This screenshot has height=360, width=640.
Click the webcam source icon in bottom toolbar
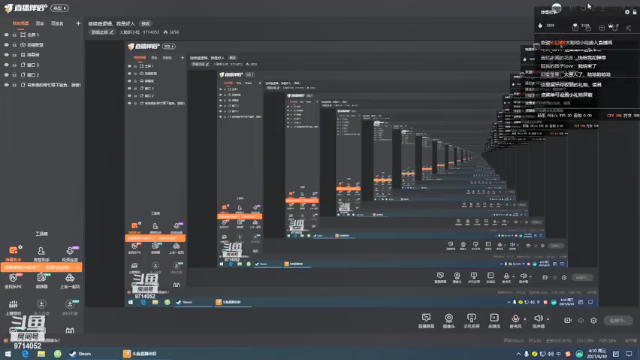click(x=449, y=318)
